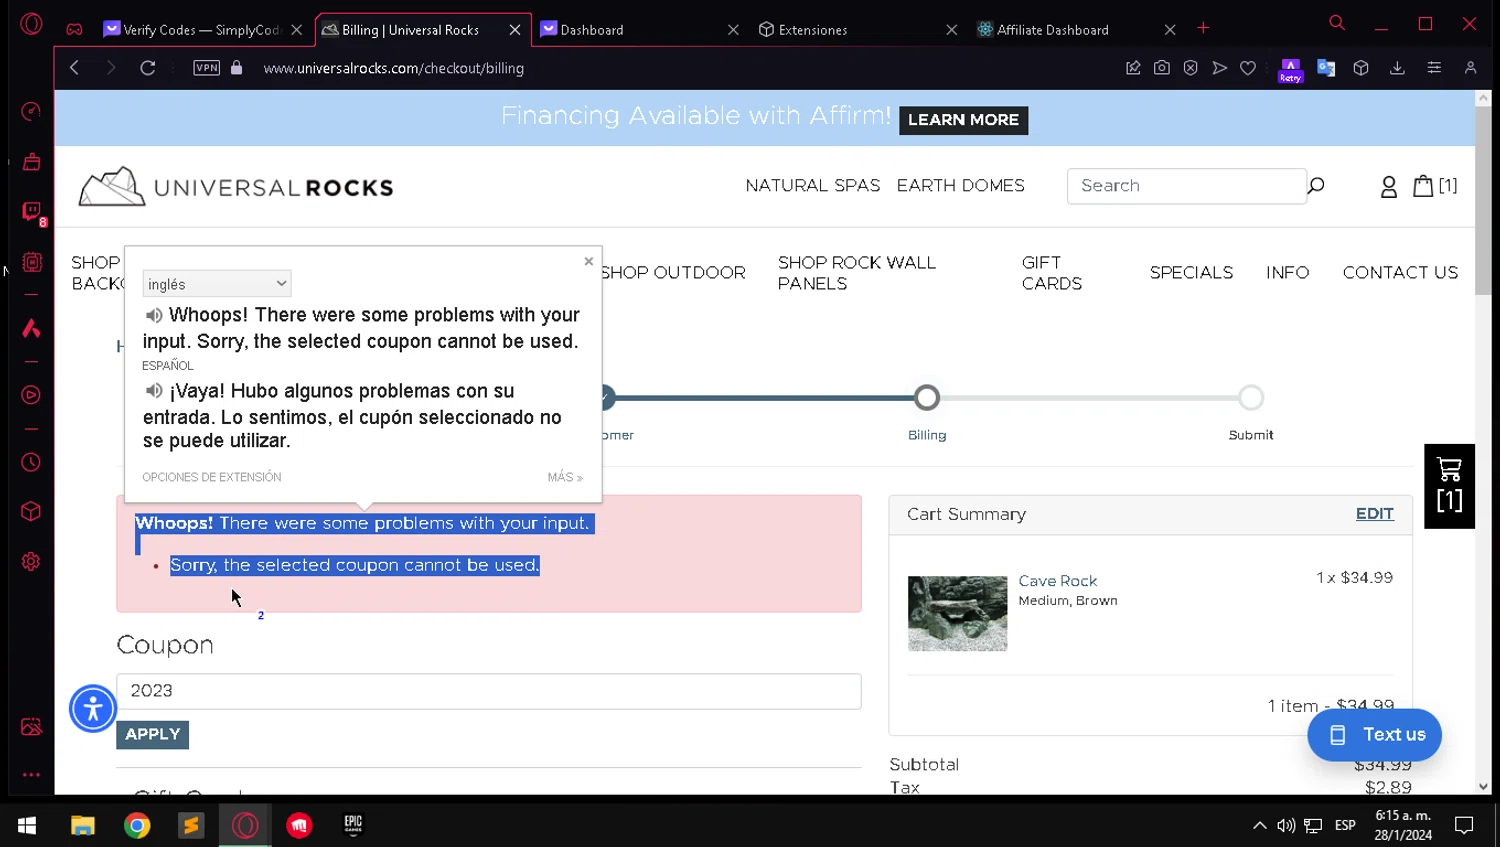
Task: Click the Universal Rocks logo
Action: click(x=236, y=187)
